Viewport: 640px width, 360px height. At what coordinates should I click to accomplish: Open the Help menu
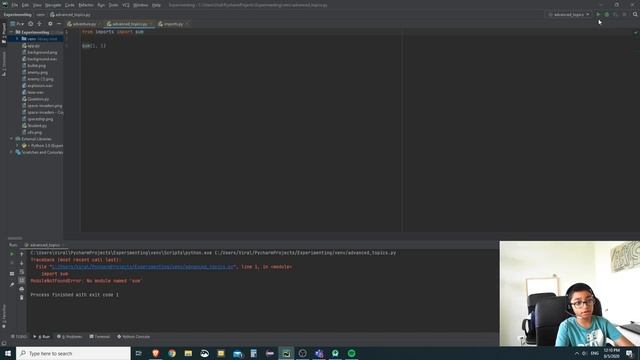click(156, 5)
